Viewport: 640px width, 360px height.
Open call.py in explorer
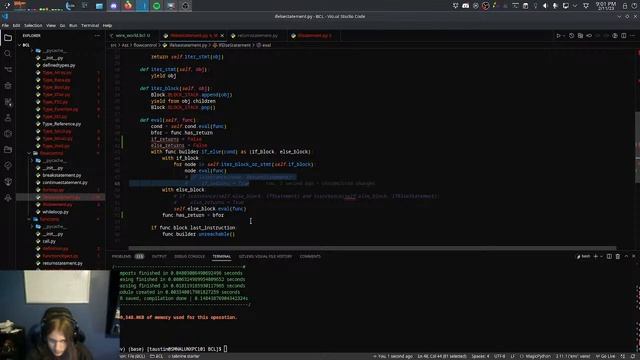pos(49,242)
